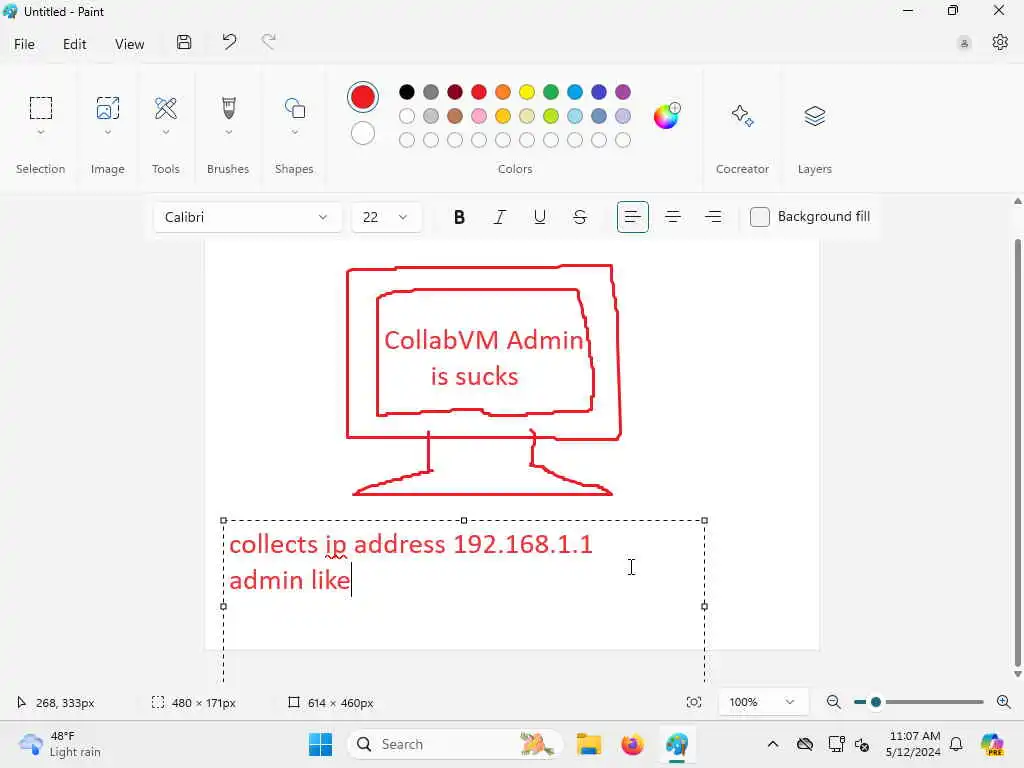
Task: Click the fit to window icon
Action: click(694, 702)
